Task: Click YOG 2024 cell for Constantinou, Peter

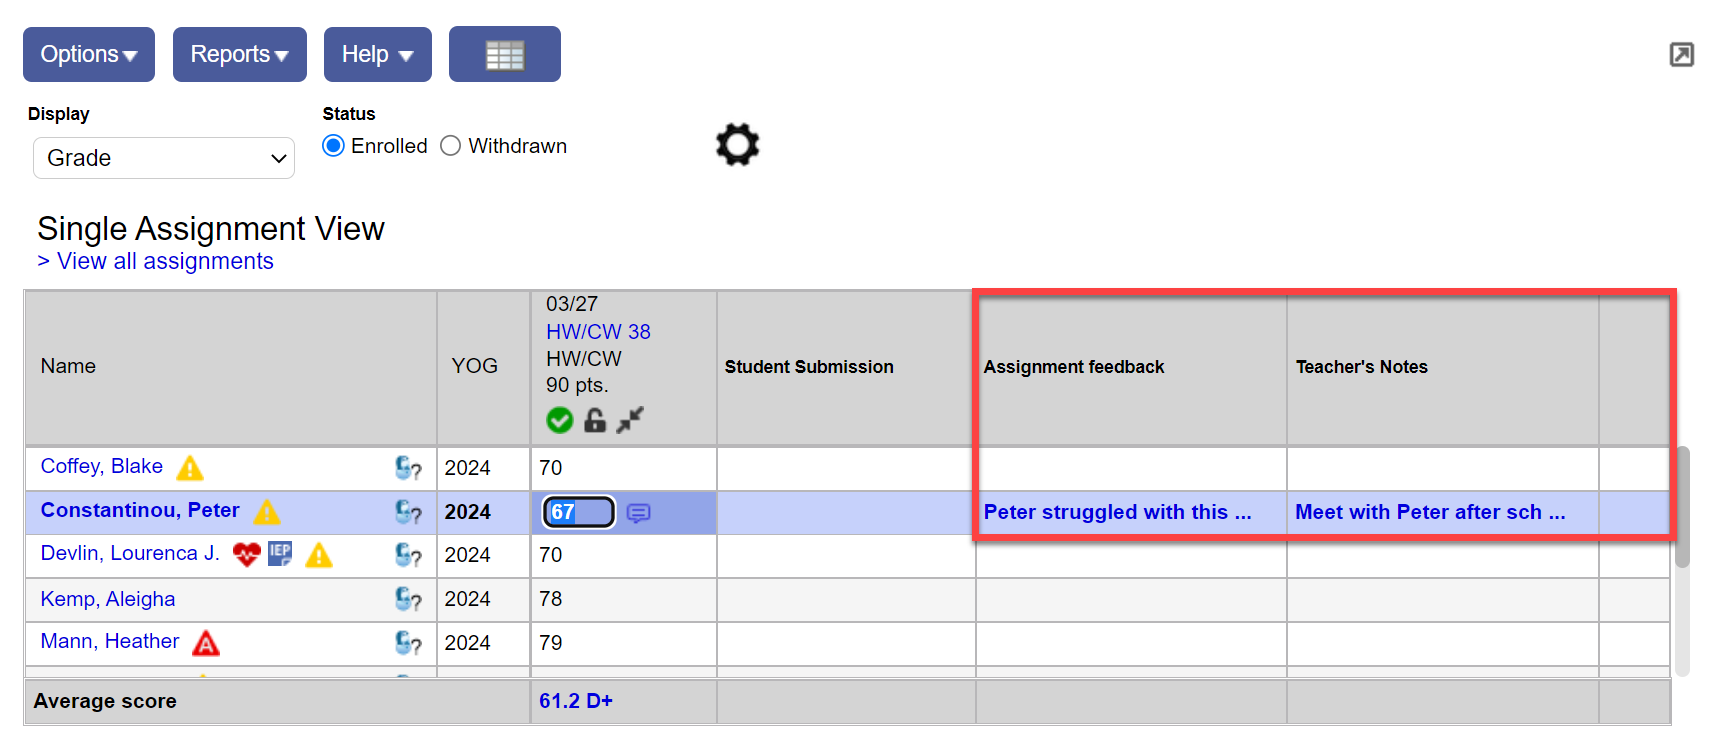Action: click(483, 512)
